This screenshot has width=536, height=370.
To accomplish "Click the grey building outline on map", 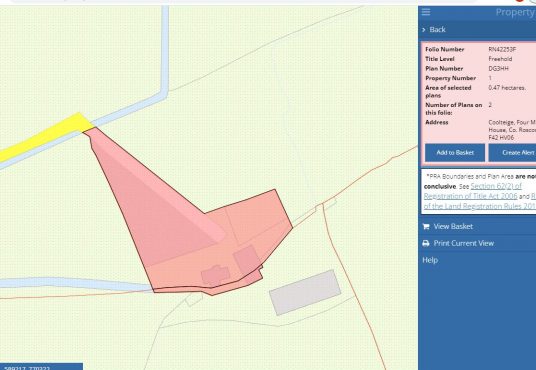I will click(x=305, y=292).
